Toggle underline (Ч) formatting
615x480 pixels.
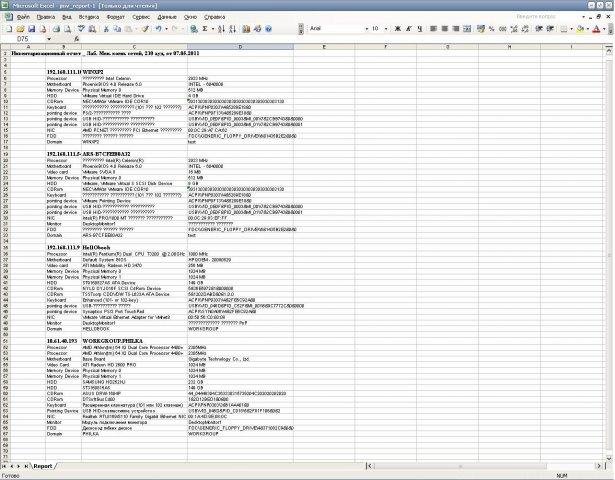[x=420, y=29]
